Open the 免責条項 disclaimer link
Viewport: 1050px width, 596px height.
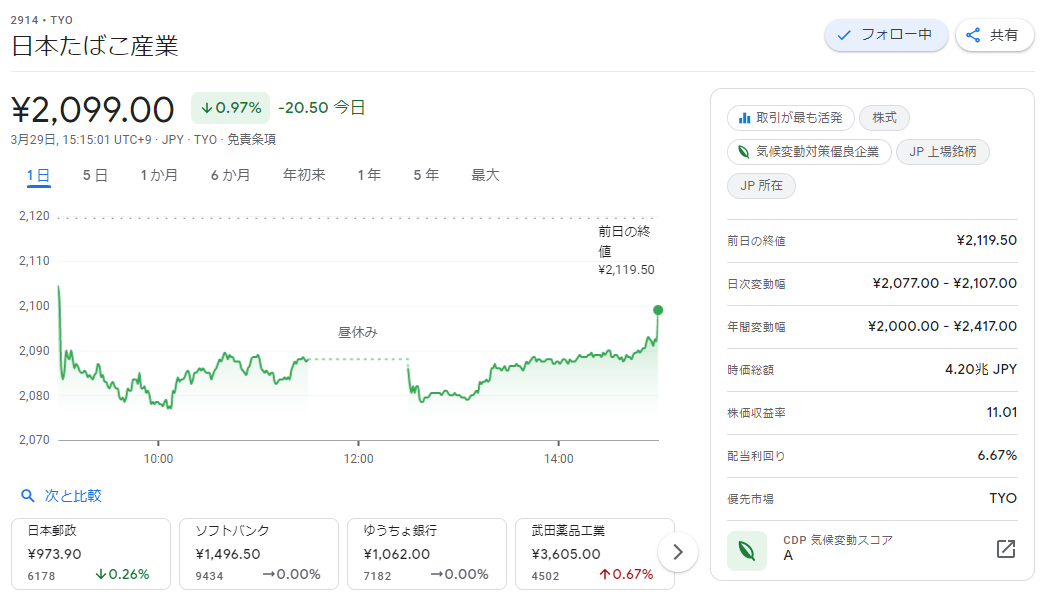tap(251, 139)
